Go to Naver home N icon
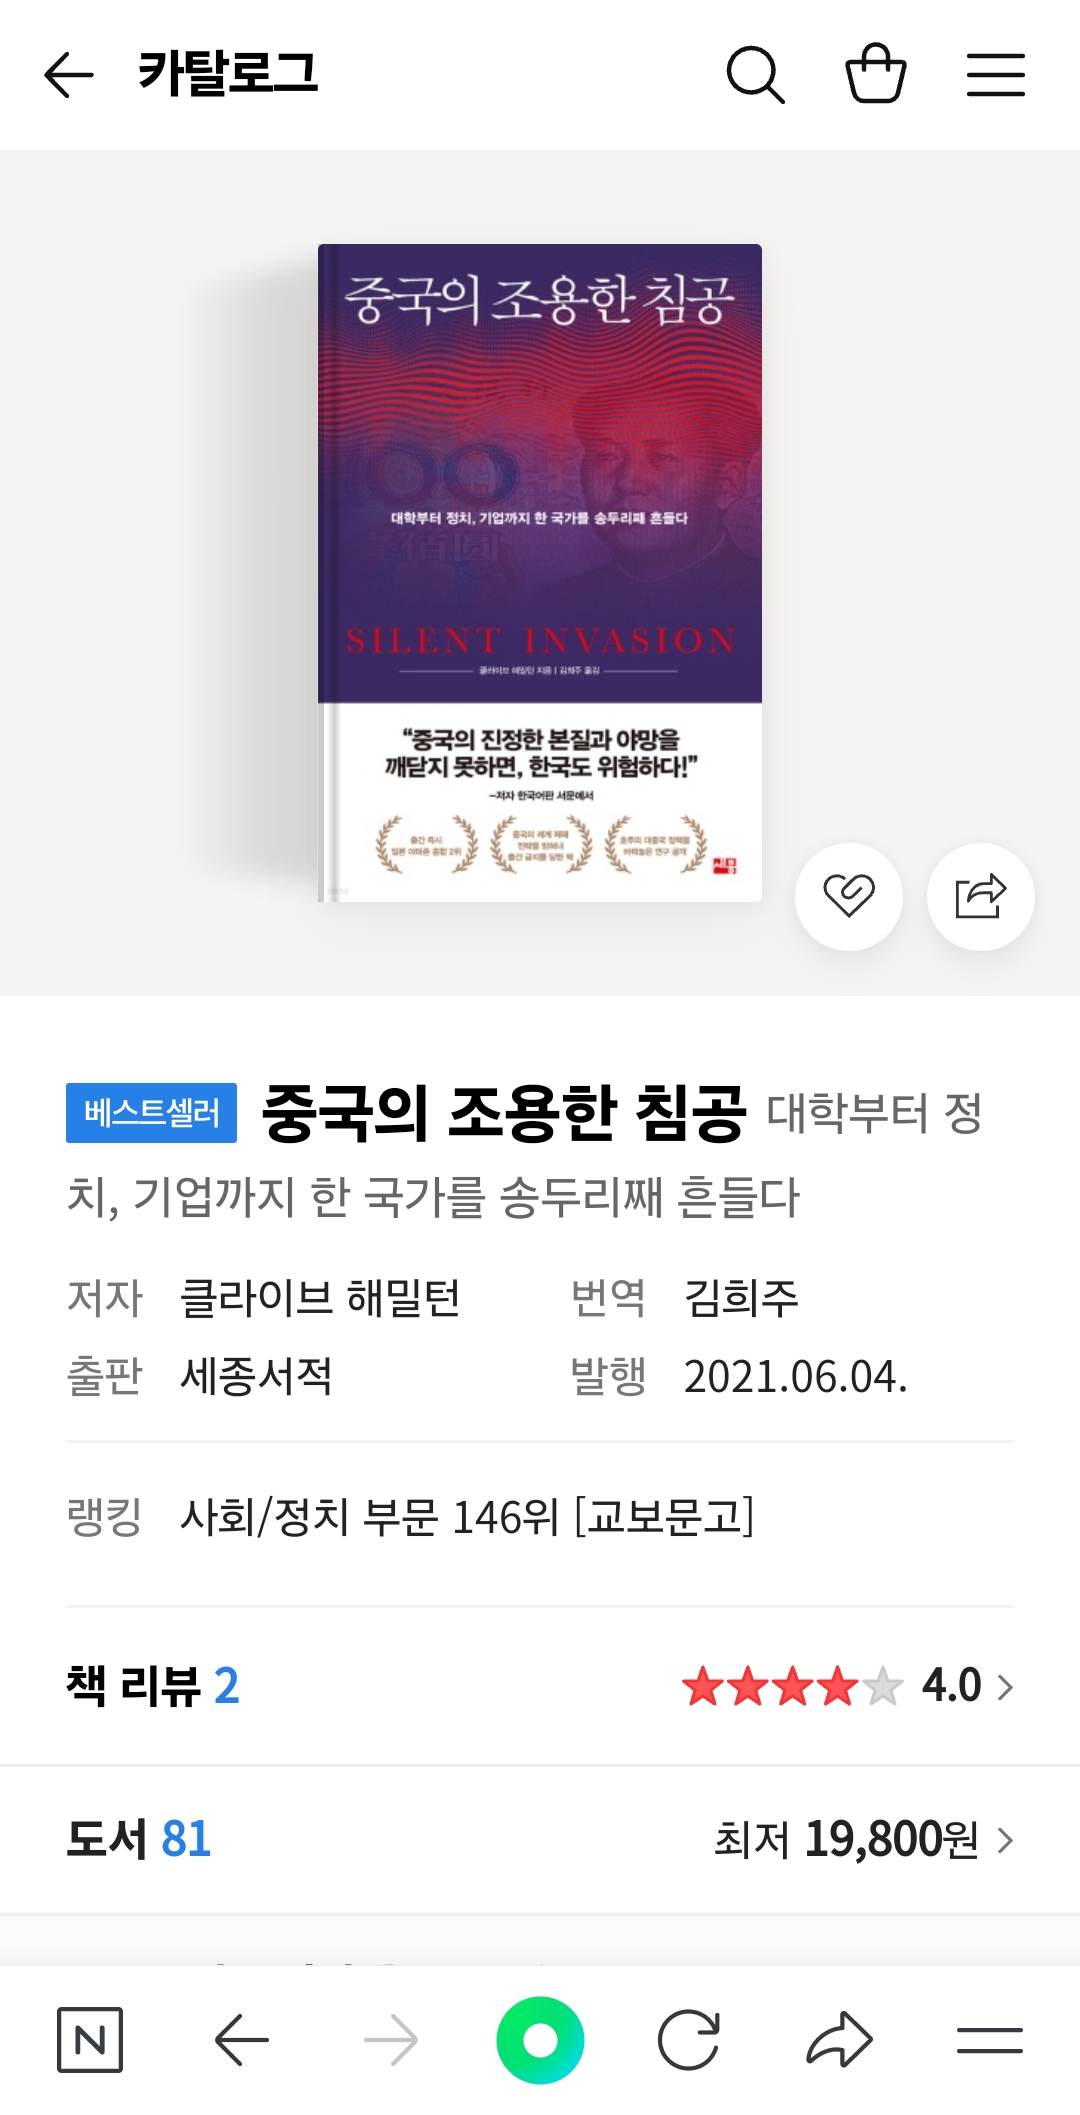 [x=90, y=2040]
